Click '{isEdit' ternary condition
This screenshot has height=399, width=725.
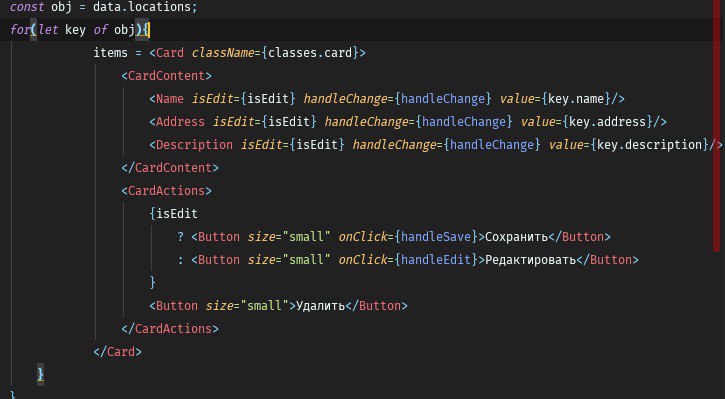click(x=173, y=214)
